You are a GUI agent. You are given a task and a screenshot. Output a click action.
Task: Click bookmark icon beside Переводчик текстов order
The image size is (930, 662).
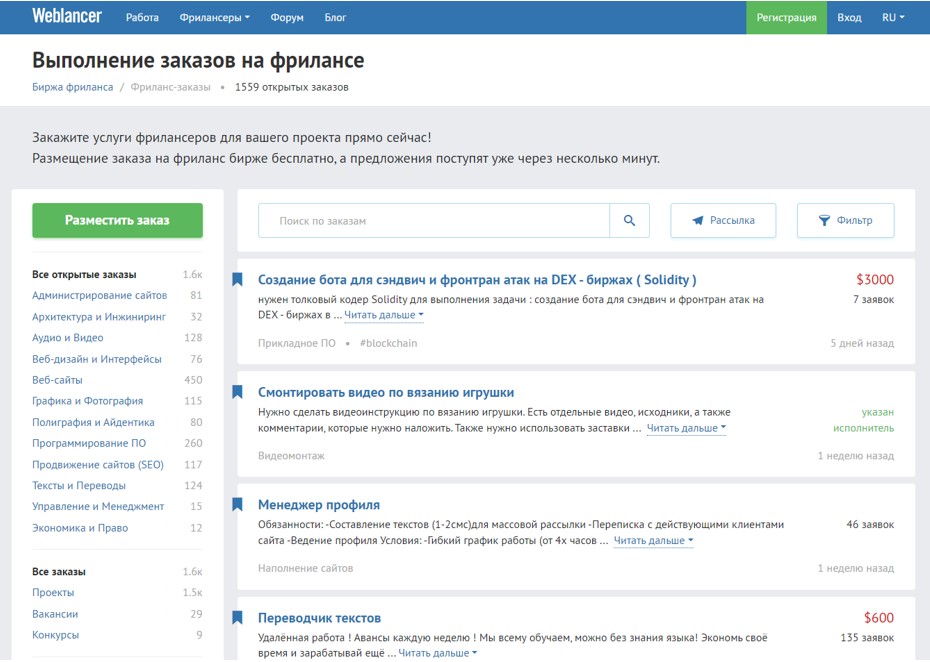tap(237, 618)
